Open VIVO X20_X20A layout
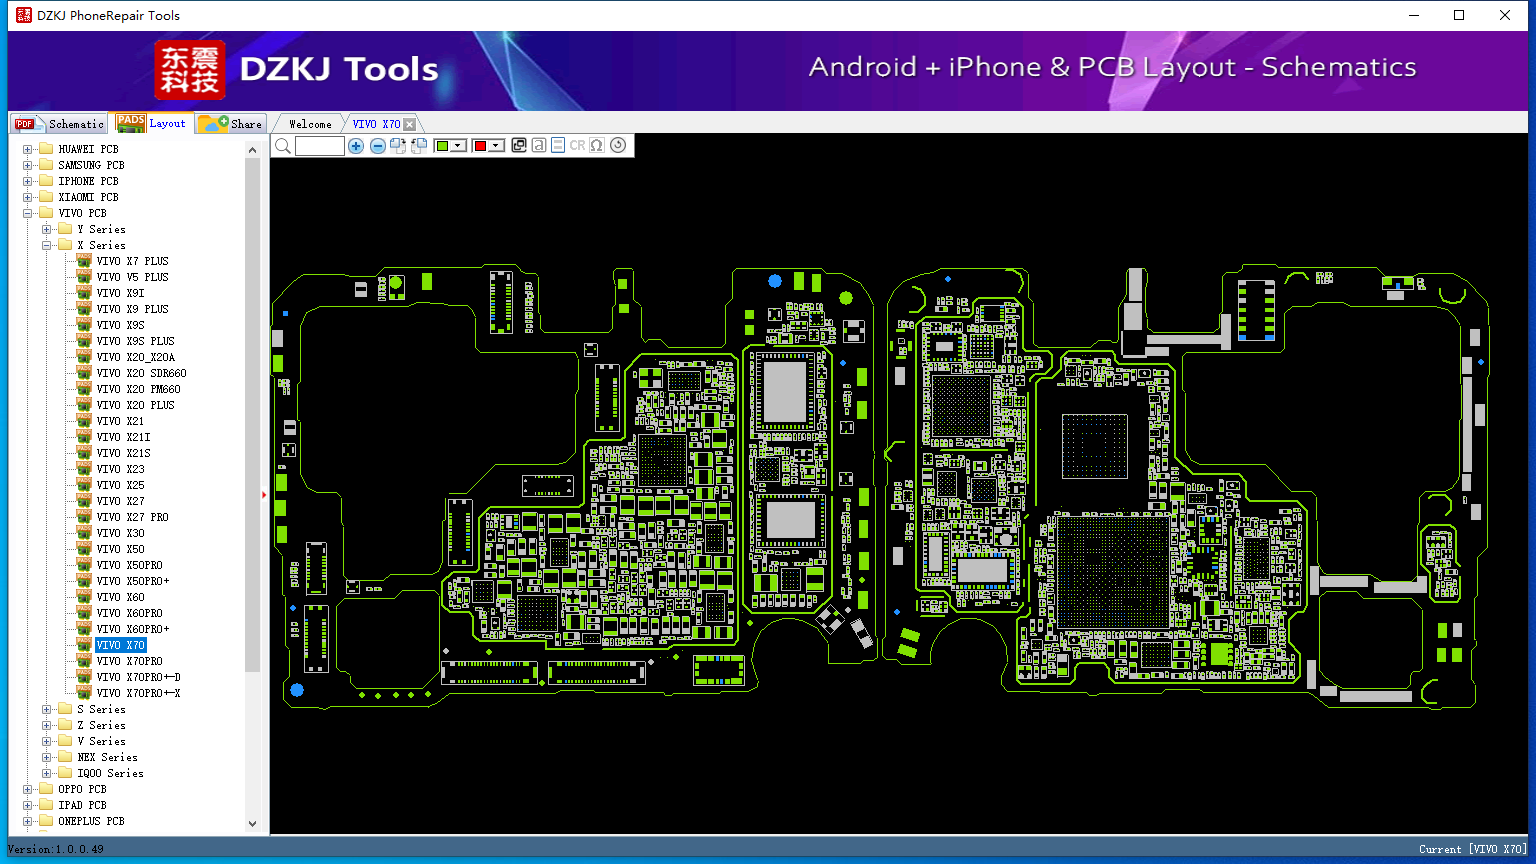 pyautogui.click(x=135, y=357)
